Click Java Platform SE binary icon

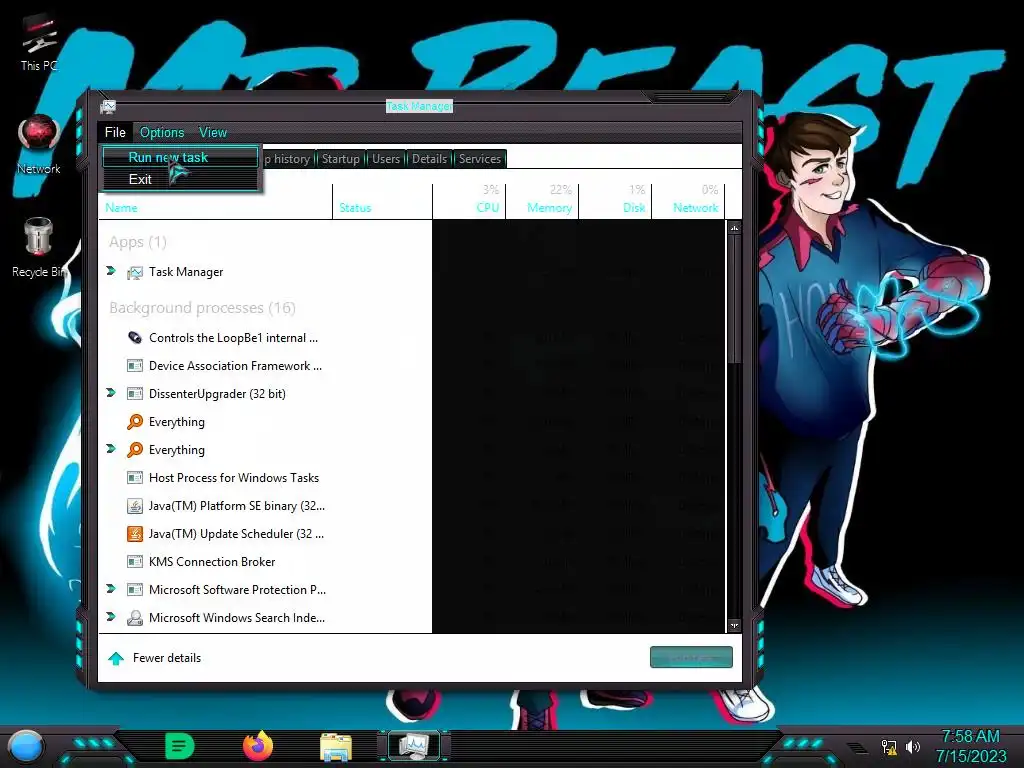point(135,505)
